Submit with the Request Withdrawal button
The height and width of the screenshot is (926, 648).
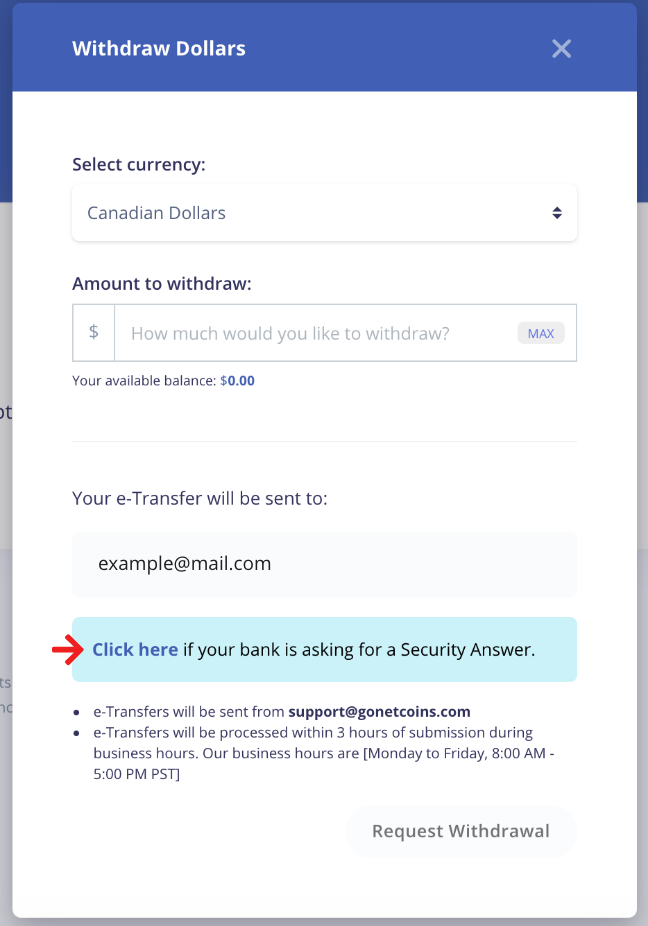pyautogui.click(x=461, y=831)
